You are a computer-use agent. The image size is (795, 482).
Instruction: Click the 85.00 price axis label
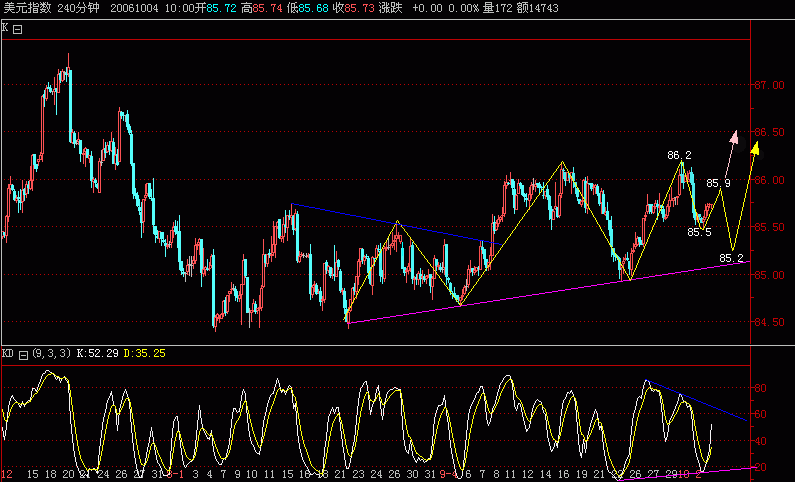pyautogui.click(x=769, y=275)
